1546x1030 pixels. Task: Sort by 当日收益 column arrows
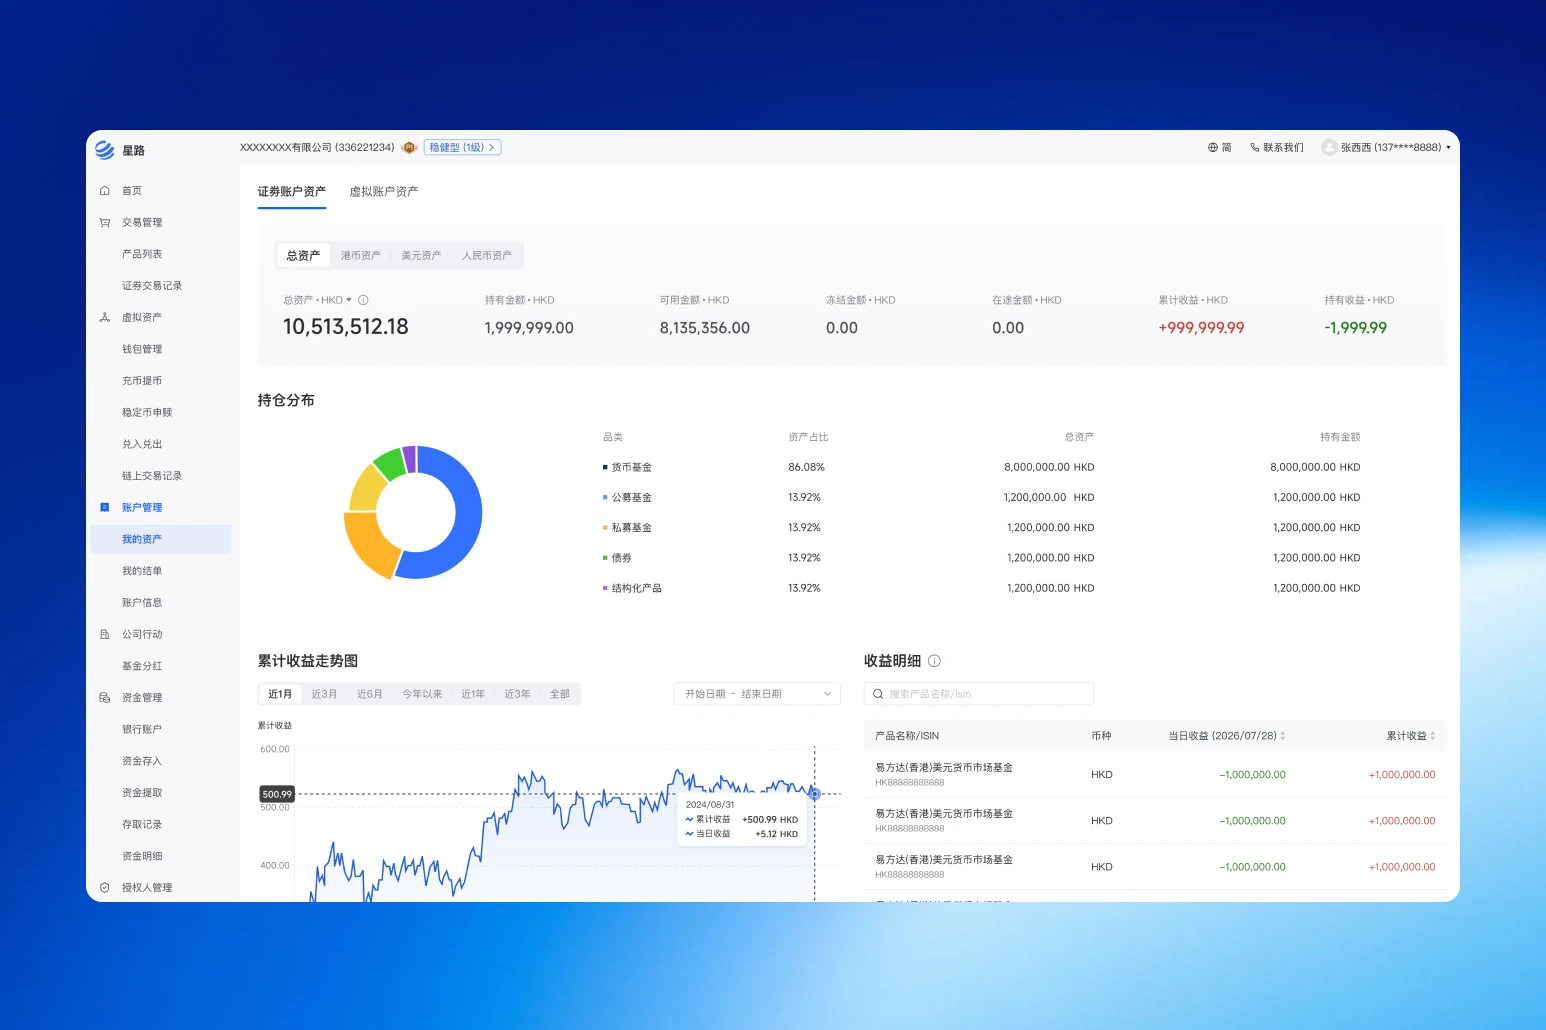[1283, 736]
